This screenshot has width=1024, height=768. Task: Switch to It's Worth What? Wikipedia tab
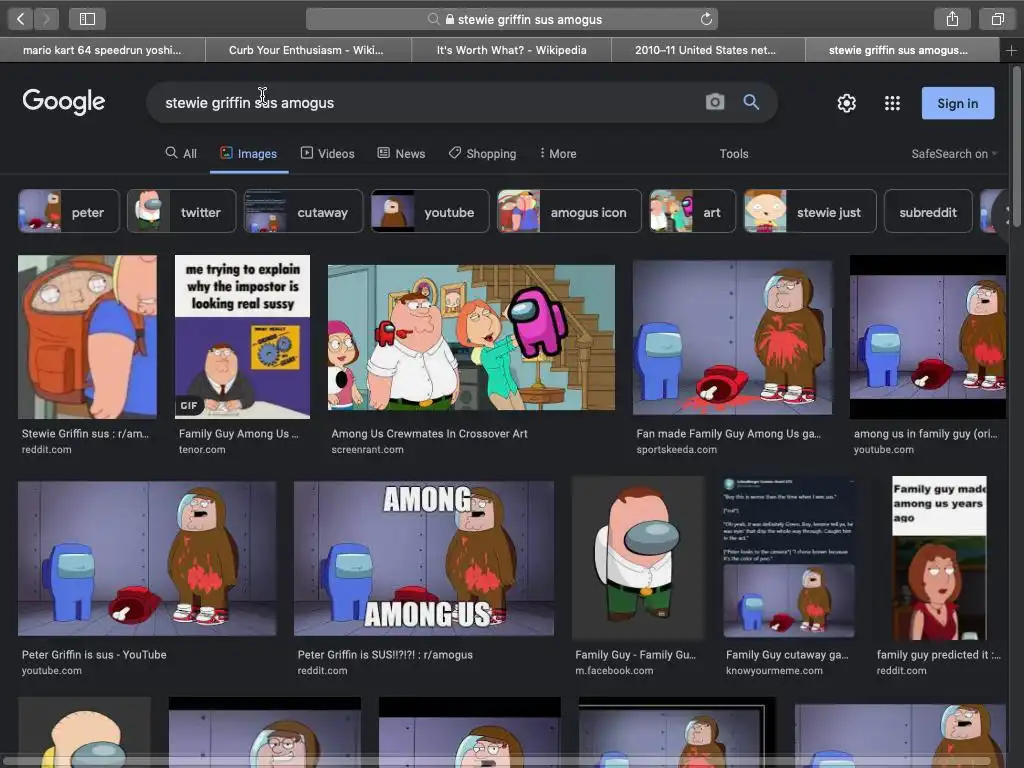[511, 50]
